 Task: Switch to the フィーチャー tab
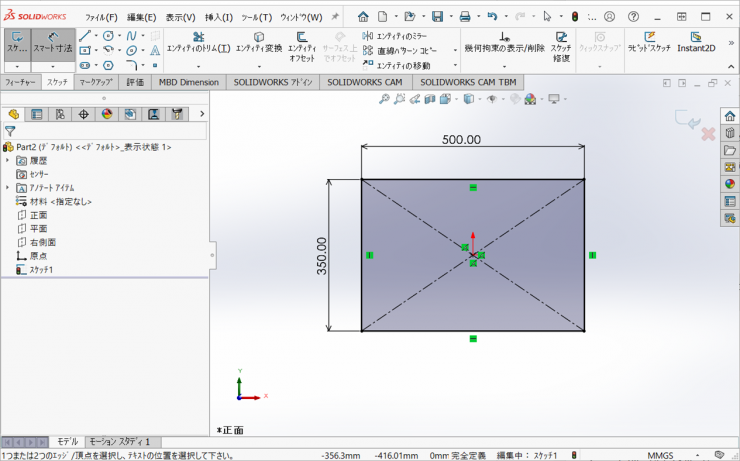point(21,82)
